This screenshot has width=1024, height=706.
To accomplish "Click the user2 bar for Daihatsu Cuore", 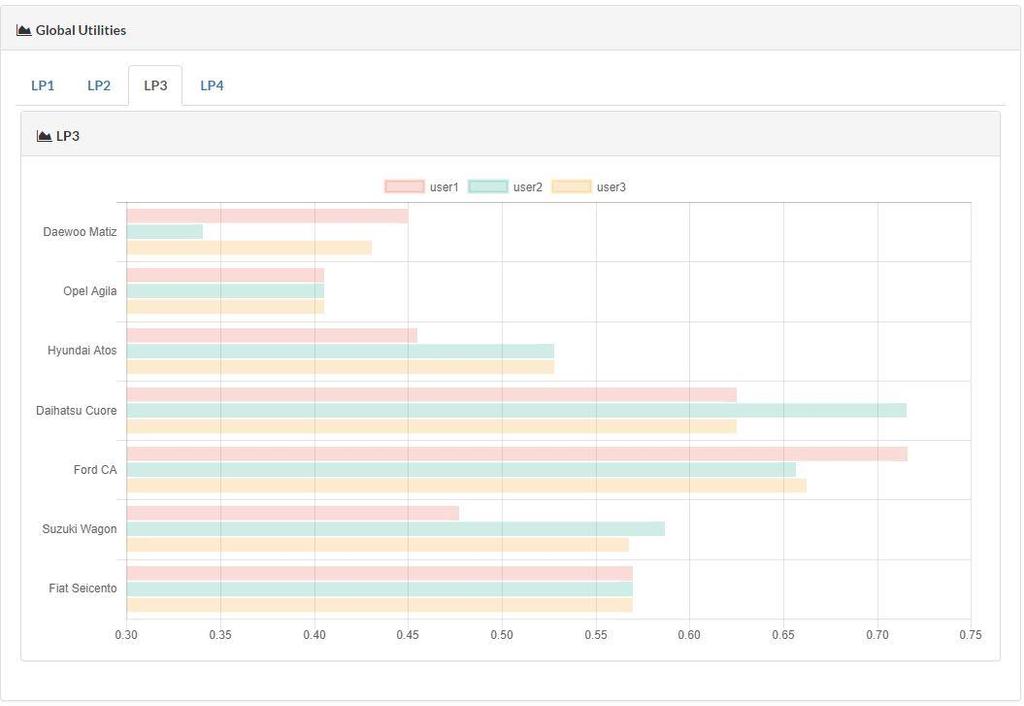I will tap(517, 410).
